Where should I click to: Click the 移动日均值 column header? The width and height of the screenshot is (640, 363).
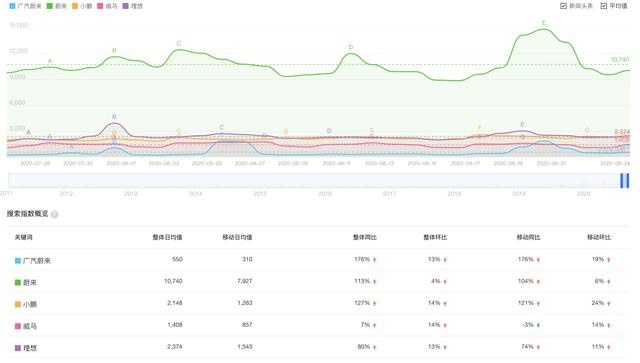point(237,237)
